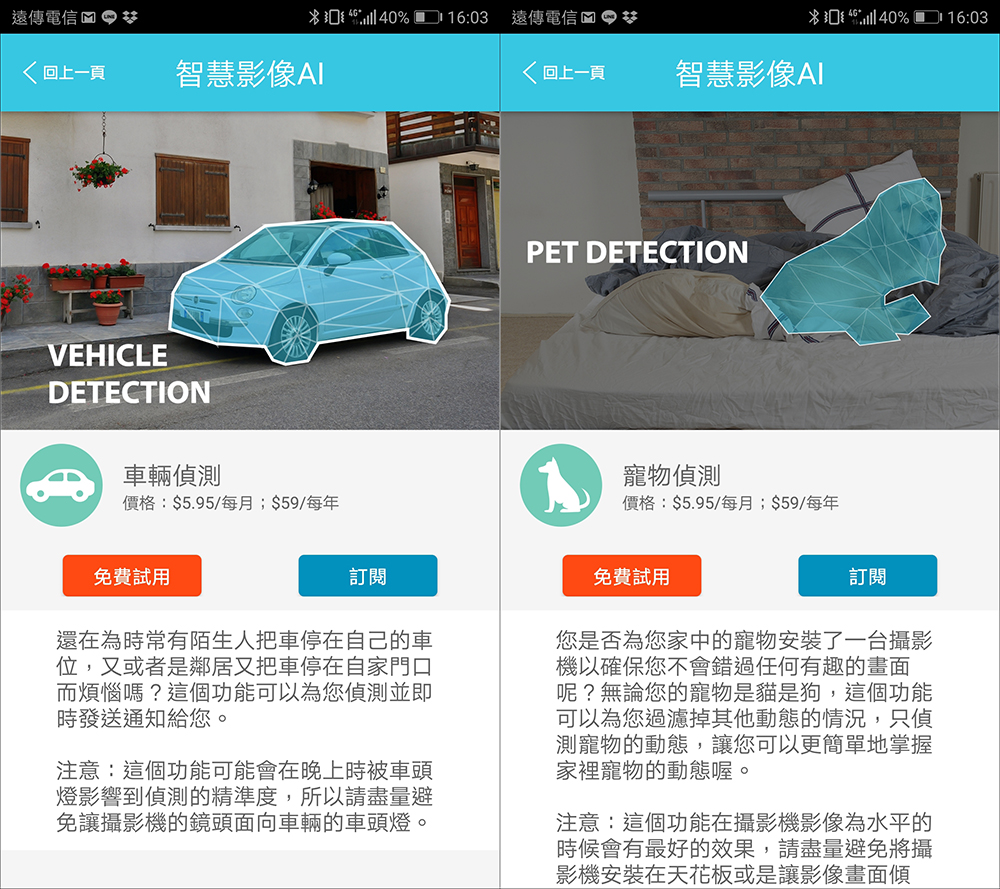Tap the mail icon in left status bar
The height and width of the screenshot is (889, 1000).
(89, 17)
